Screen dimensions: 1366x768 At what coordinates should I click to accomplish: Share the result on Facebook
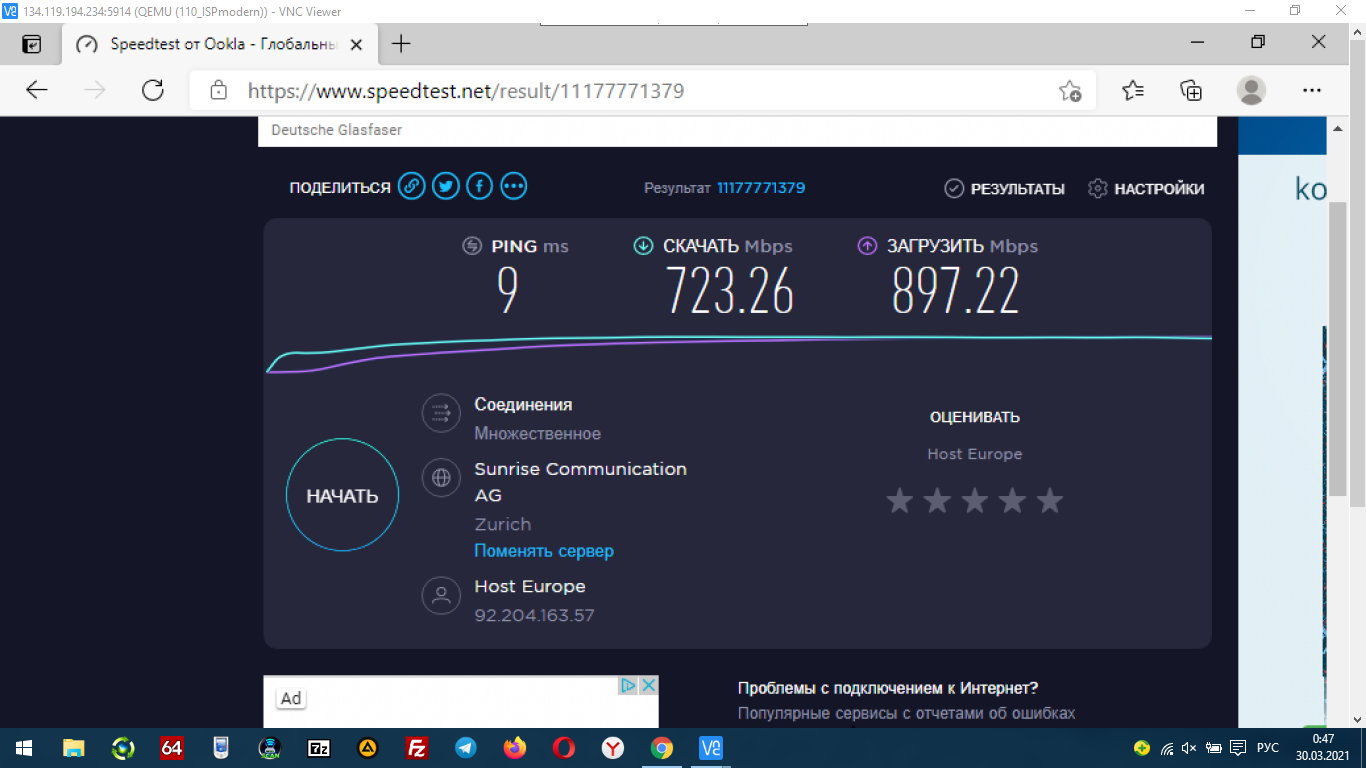click(480, 186)
